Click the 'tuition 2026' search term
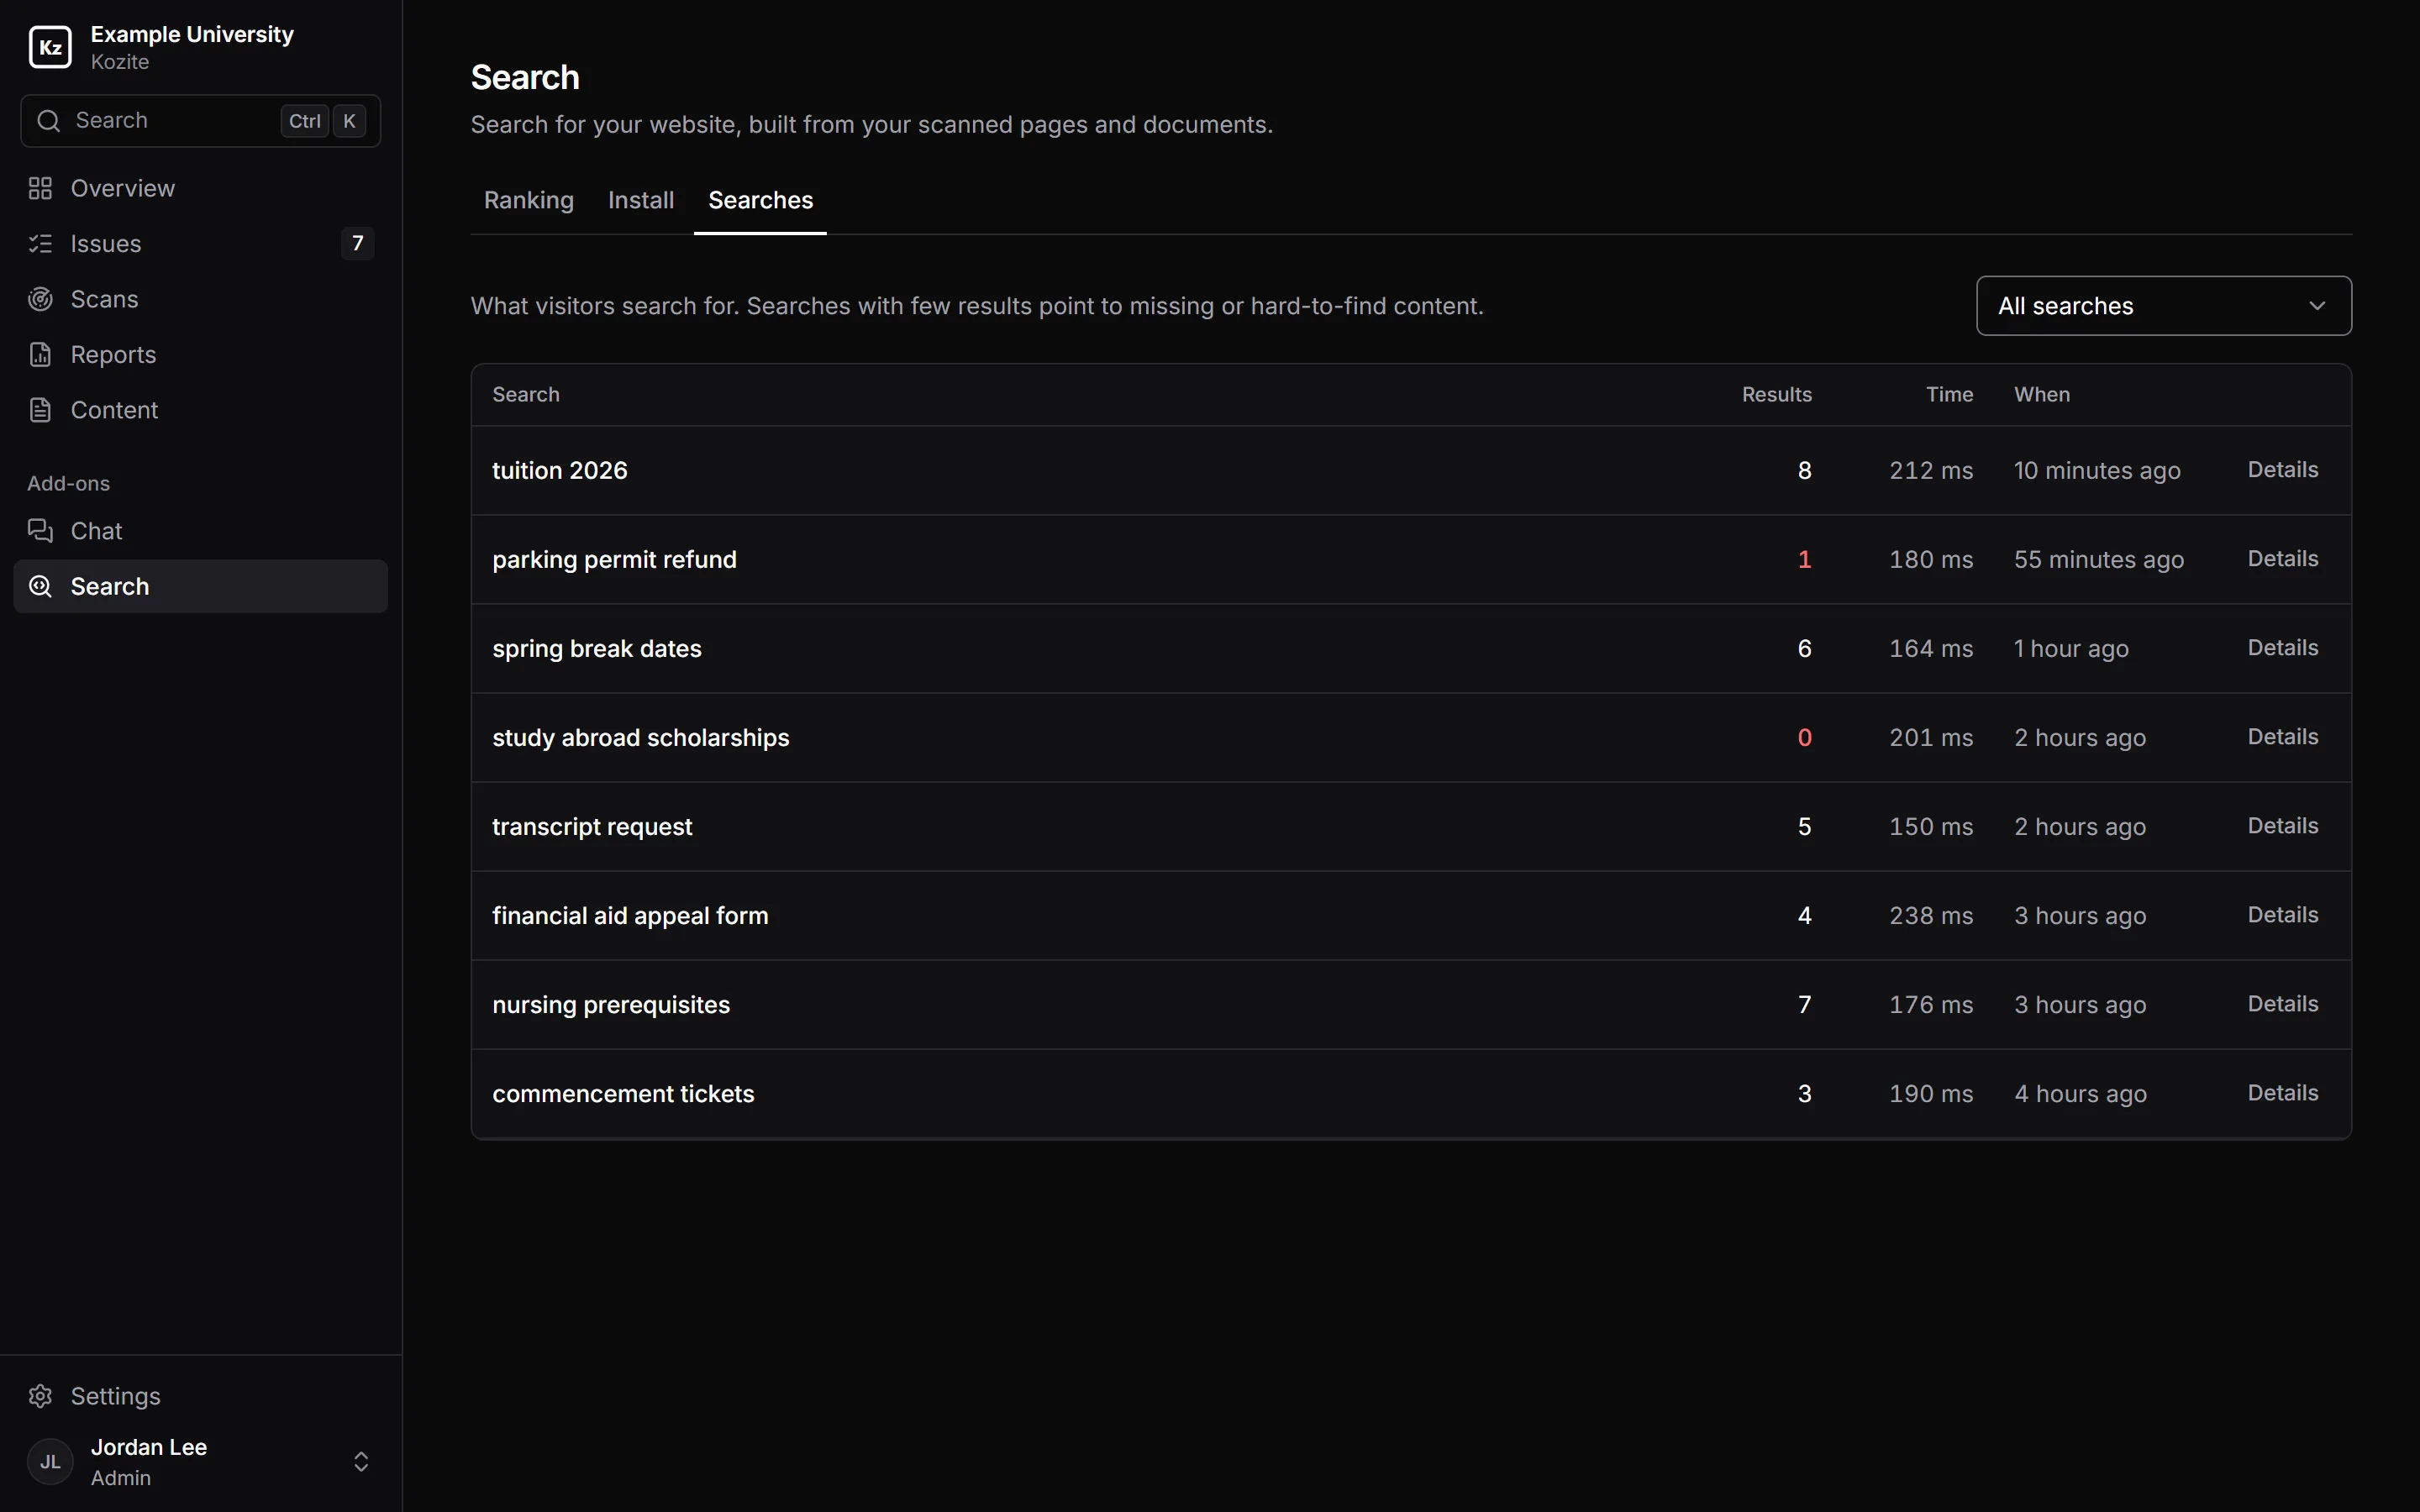Image resolution: width=2420 pixels, height=1512 pixels. pos(560,470)
